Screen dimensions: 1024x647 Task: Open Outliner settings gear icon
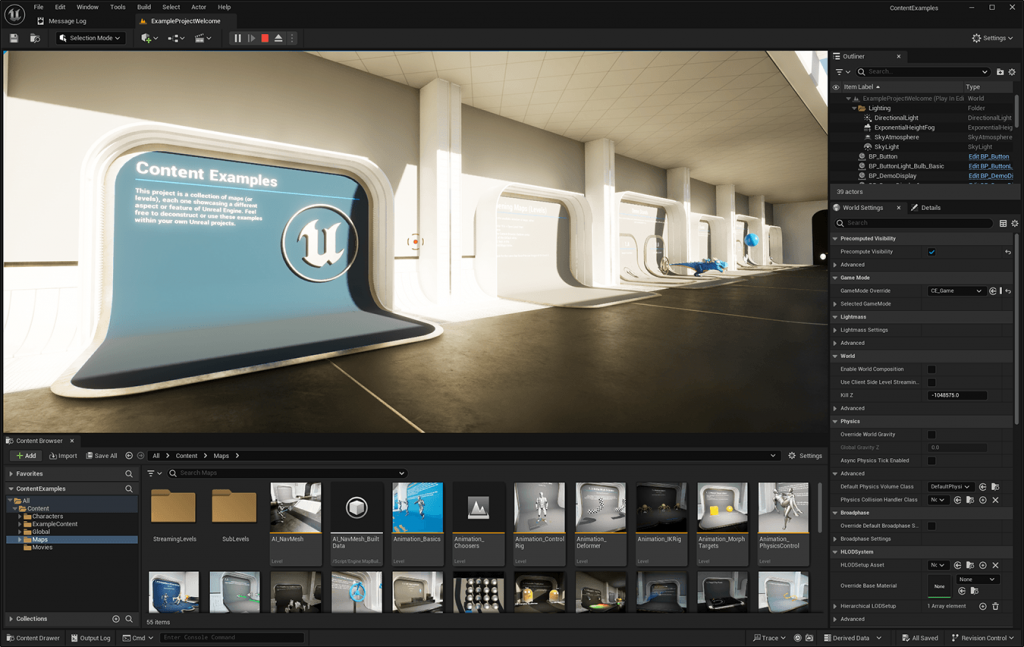1014,71
